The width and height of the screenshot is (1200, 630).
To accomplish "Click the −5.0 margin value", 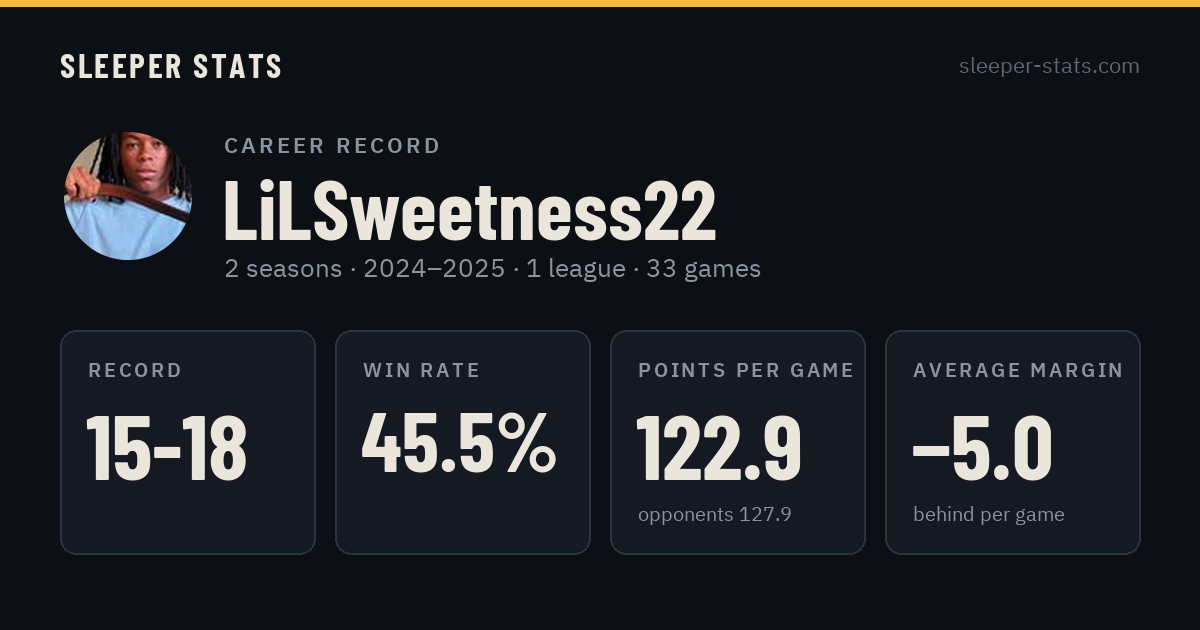I will pyautogui.click(x=982, y=447).
